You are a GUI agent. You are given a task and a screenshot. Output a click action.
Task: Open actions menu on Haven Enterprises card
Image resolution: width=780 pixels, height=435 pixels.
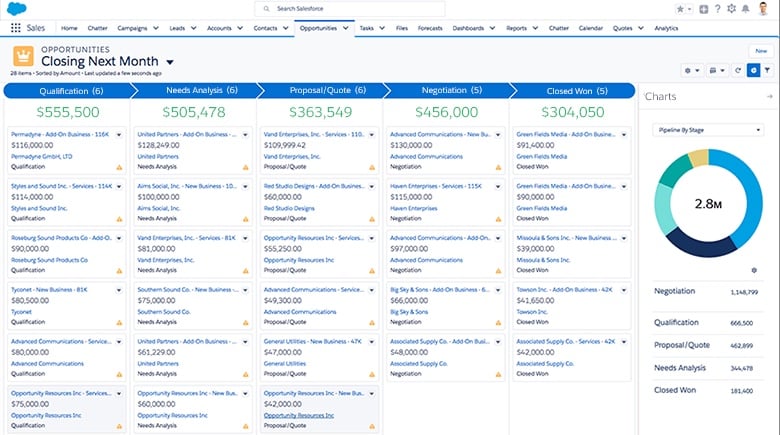pos(497,187)
